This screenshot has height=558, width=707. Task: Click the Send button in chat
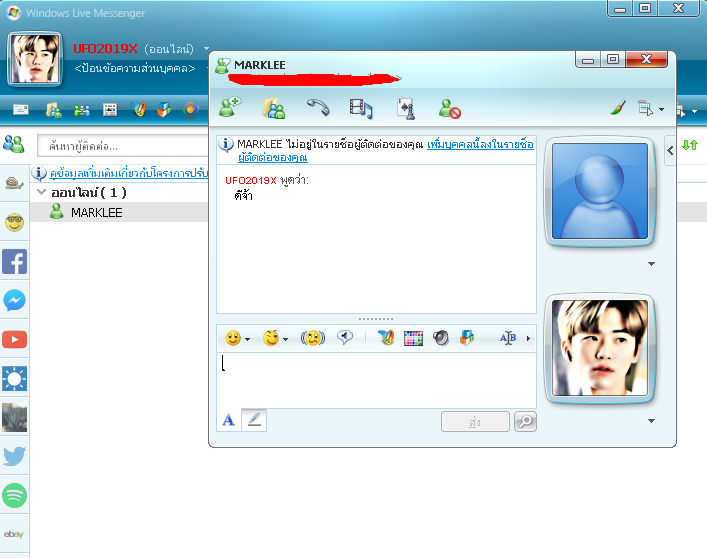pos(475,421)
